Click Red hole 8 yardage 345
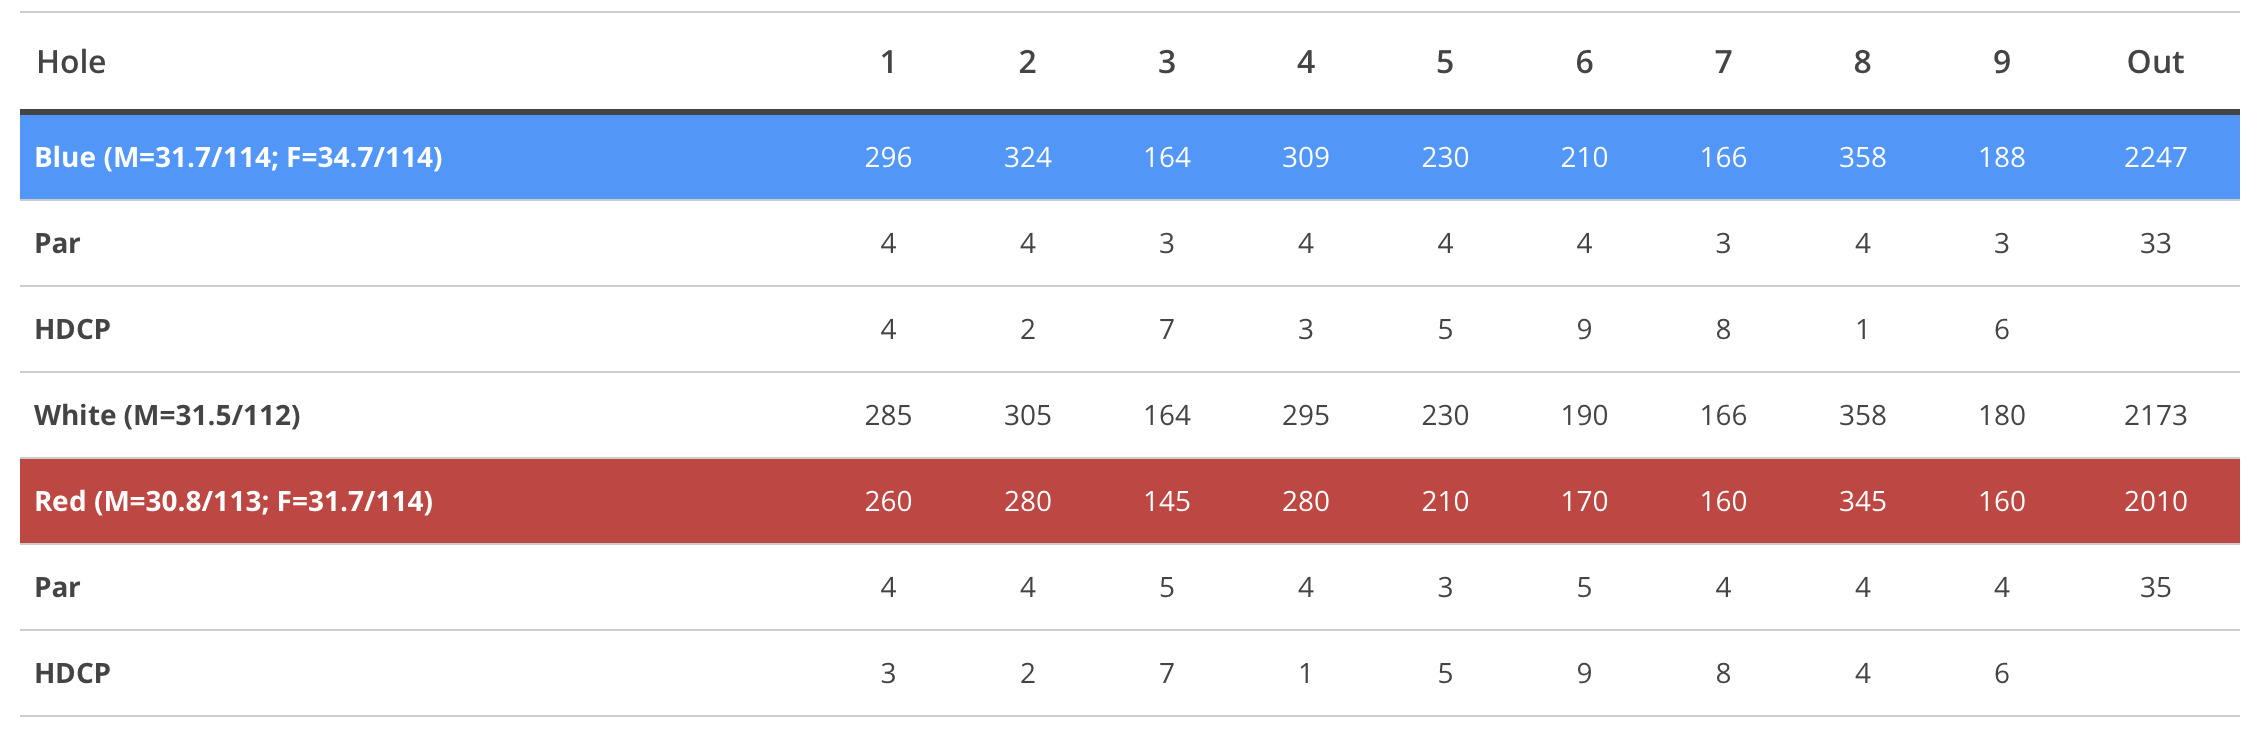The image size is (2257, 745). (x=1862, y=501)
